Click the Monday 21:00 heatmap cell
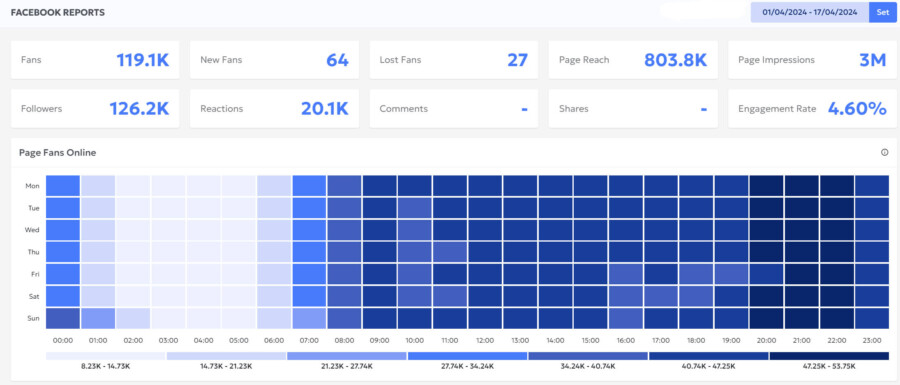 tap(802, 186)
